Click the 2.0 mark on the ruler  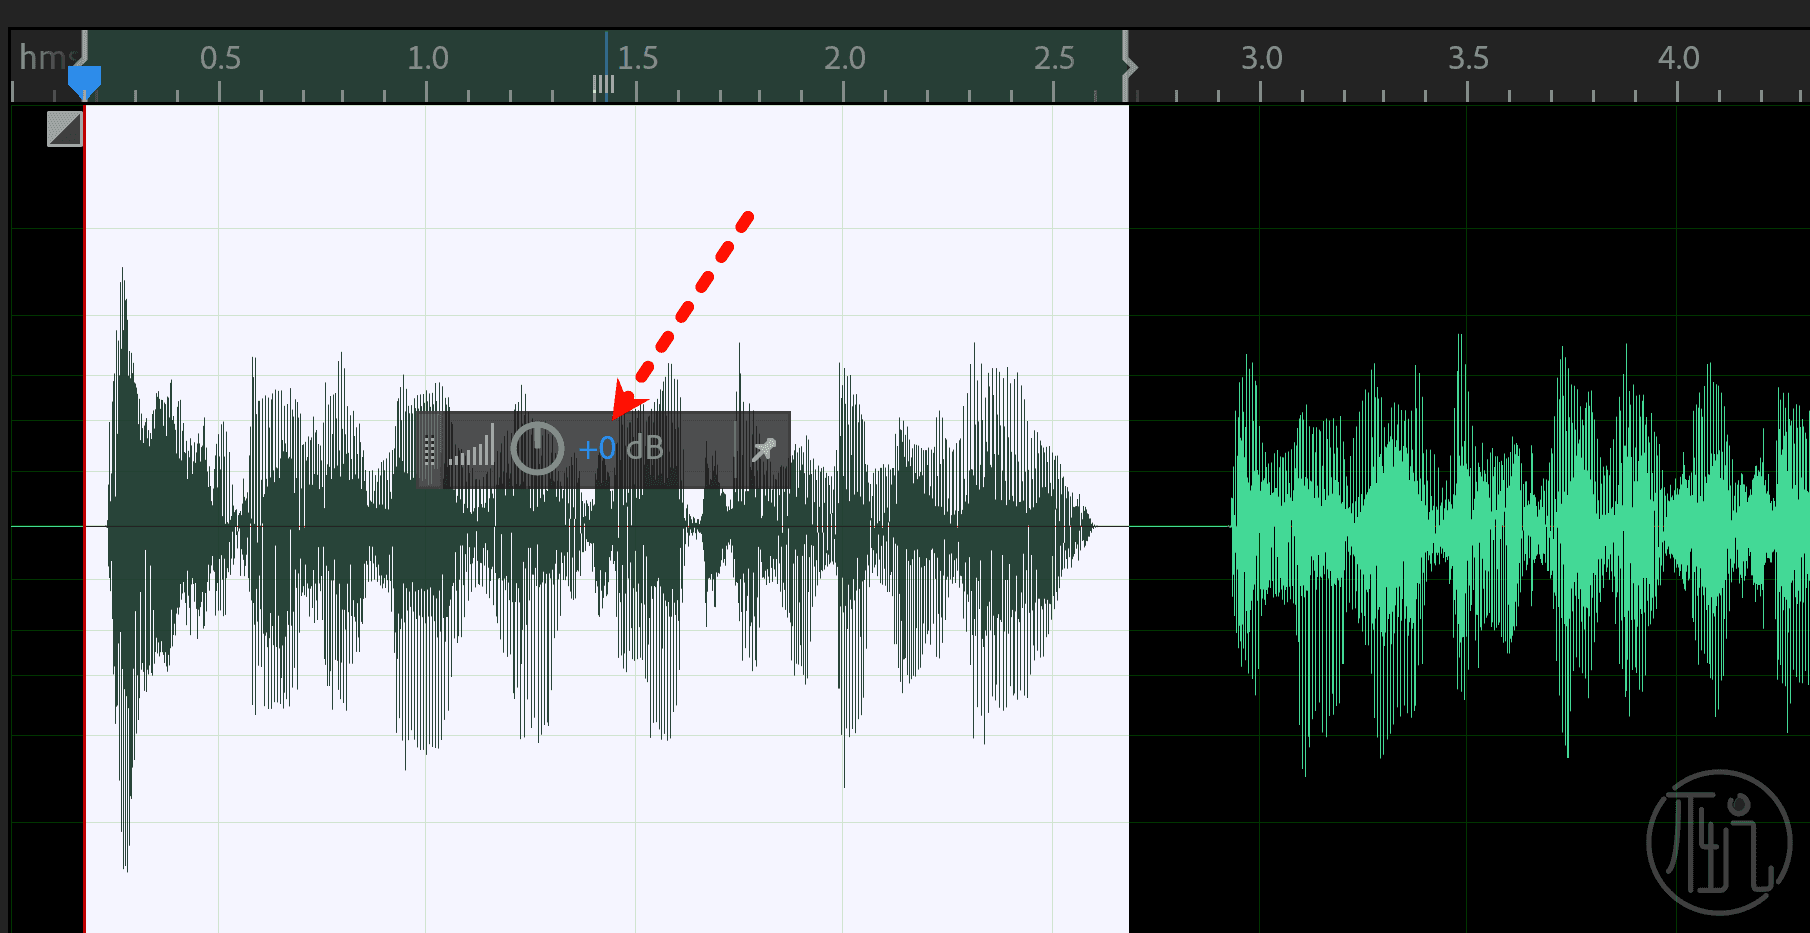tap(845, 58)
